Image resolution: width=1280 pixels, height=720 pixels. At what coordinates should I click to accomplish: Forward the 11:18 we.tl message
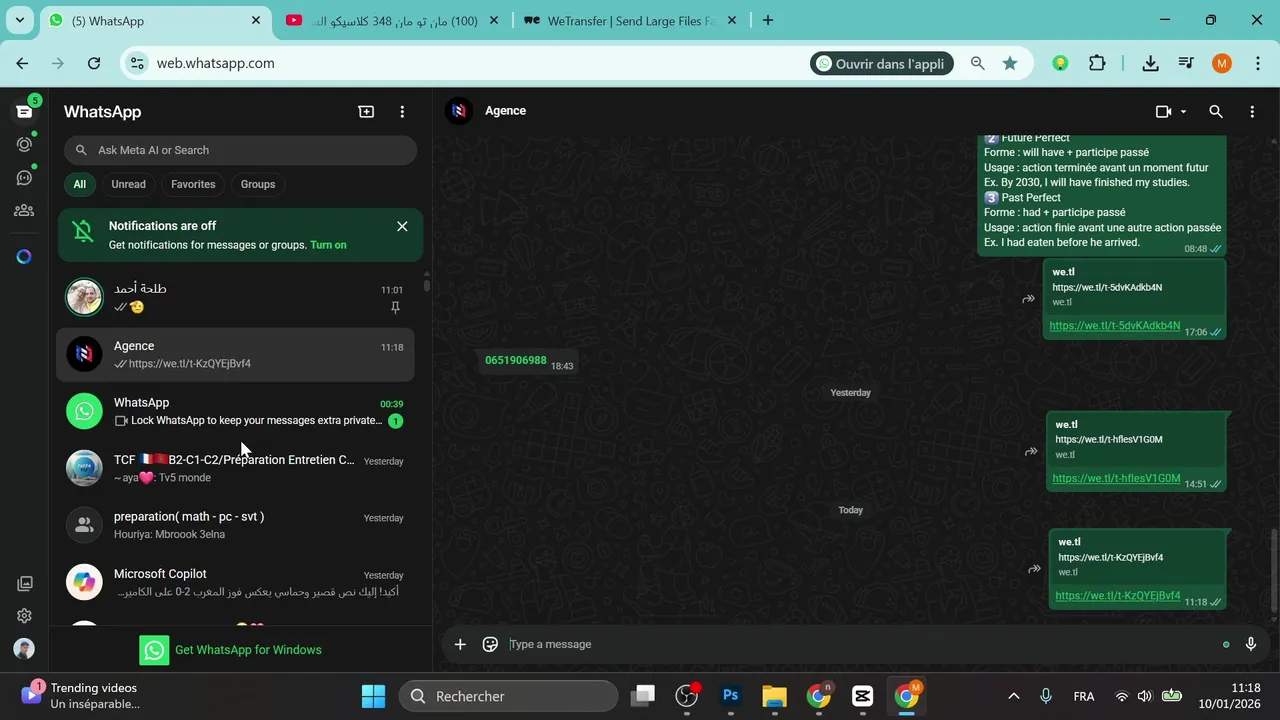pyautogui.click(x=1034, y=569)
